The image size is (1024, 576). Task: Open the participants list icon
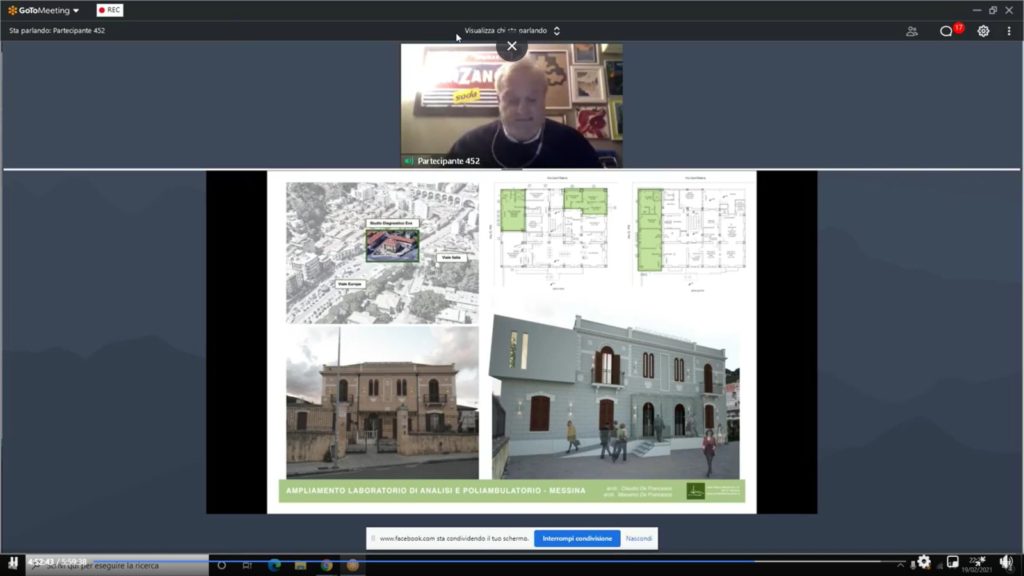912,31
